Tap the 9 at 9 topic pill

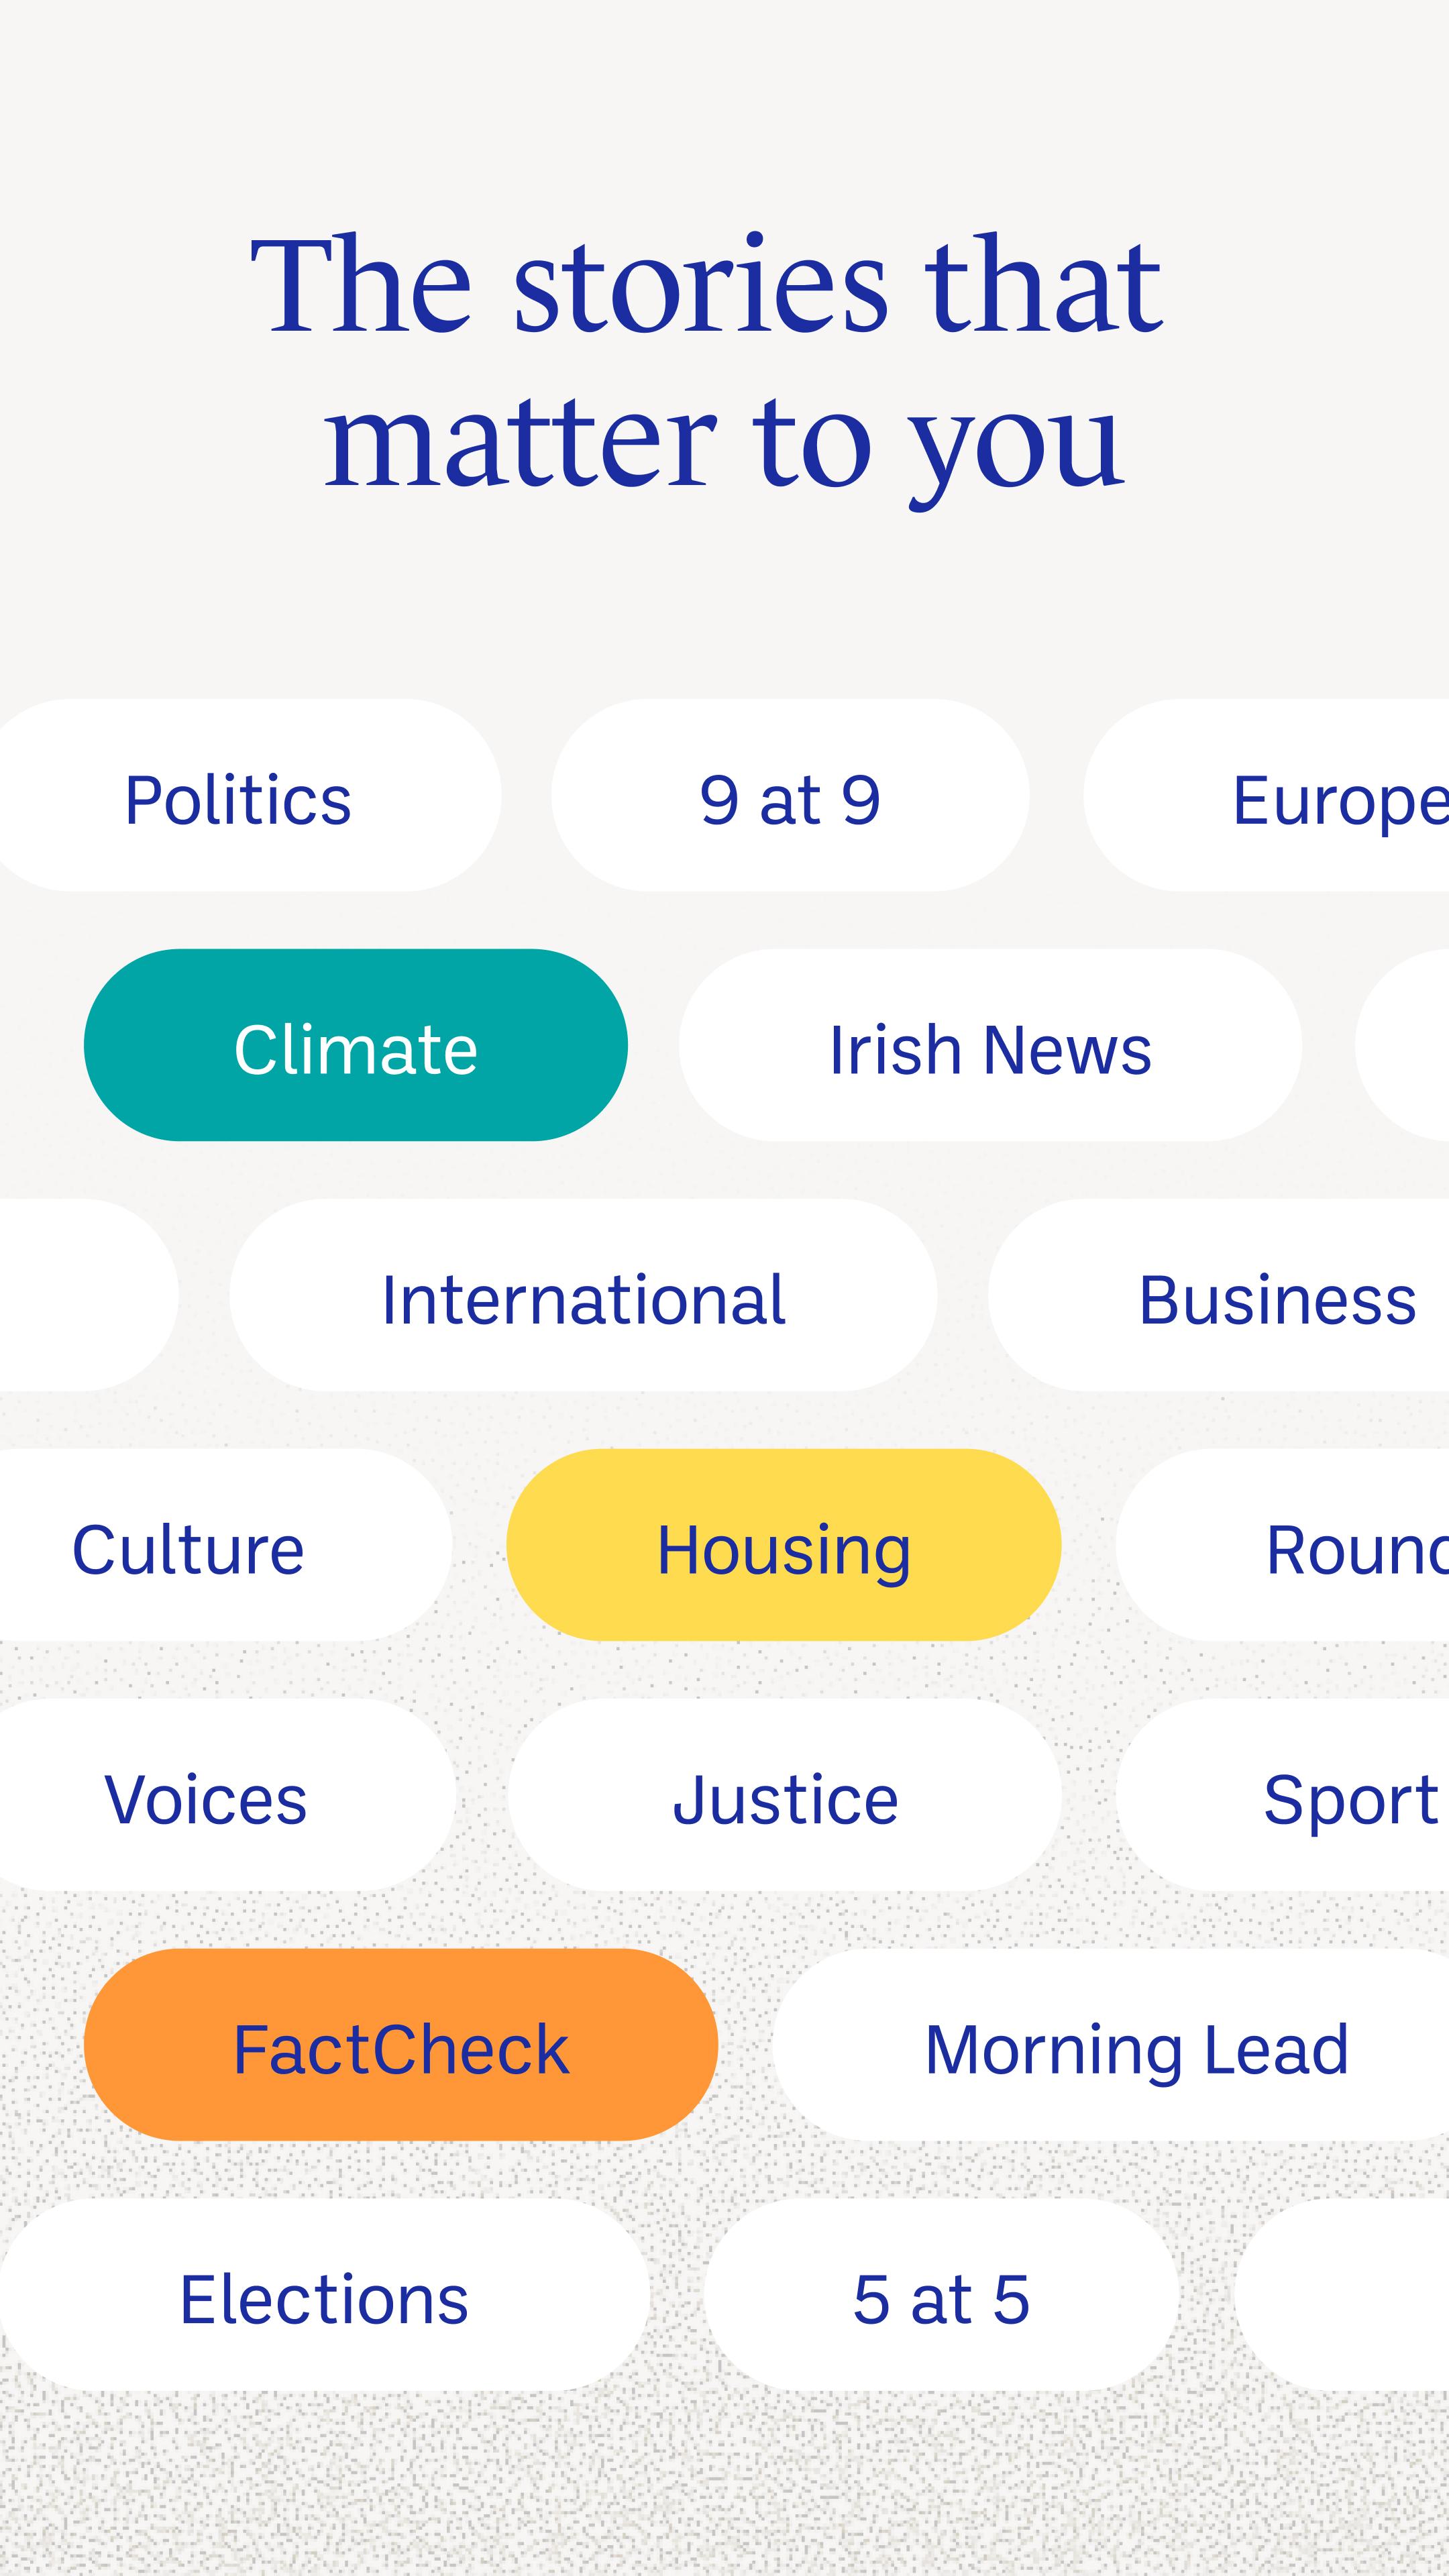(790, 795)
